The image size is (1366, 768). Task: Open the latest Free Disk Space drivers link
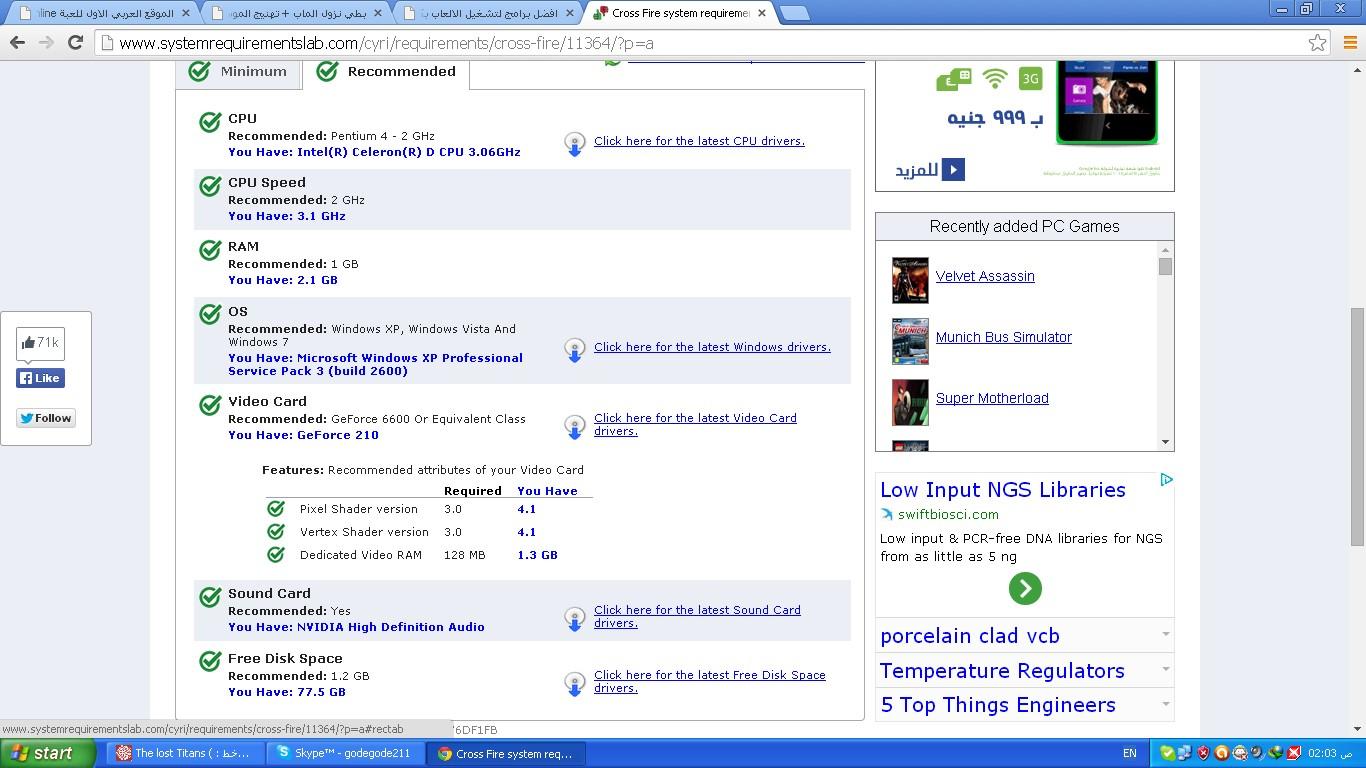pyautogui.click(x=710, y=681)
